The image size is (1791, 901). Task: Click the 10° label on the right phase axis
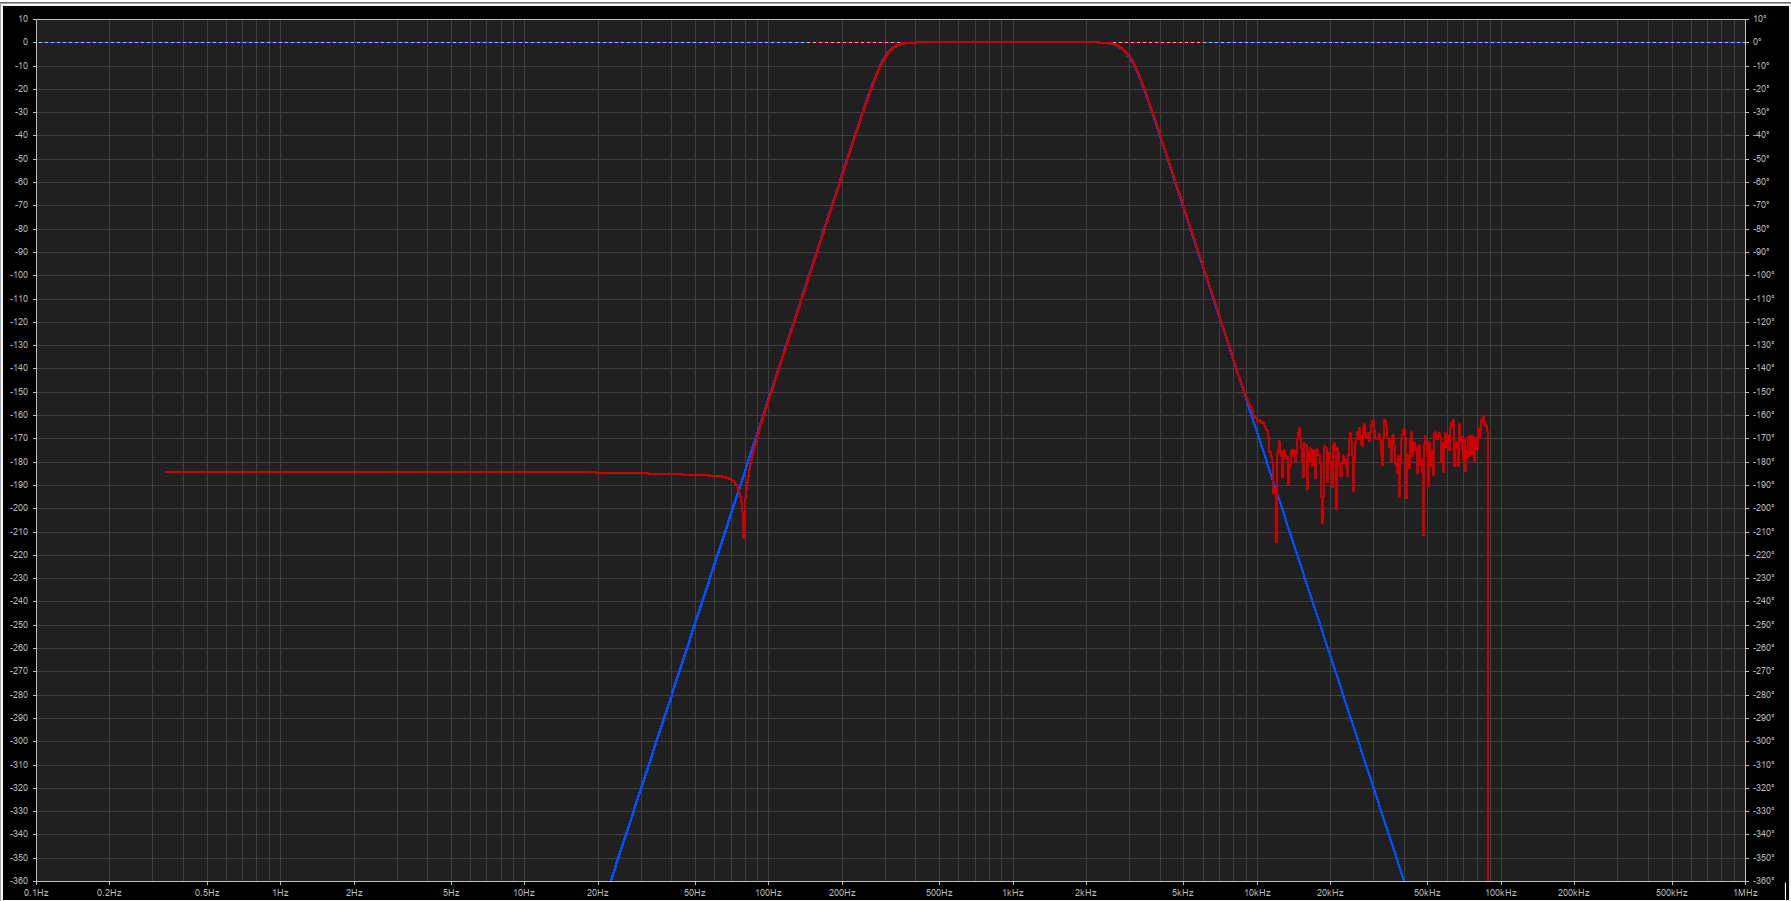(1760, 19)
